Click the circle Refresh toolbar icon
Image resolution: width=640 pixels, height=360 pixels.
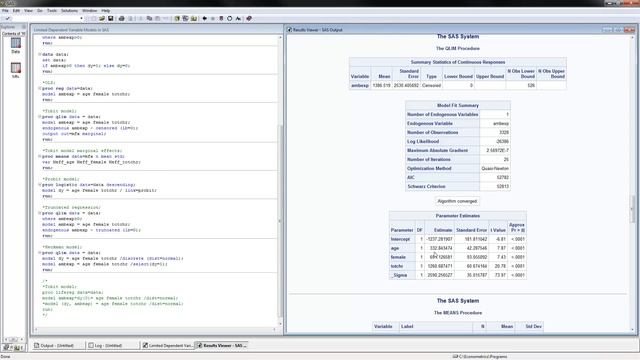tap(230, 18)
